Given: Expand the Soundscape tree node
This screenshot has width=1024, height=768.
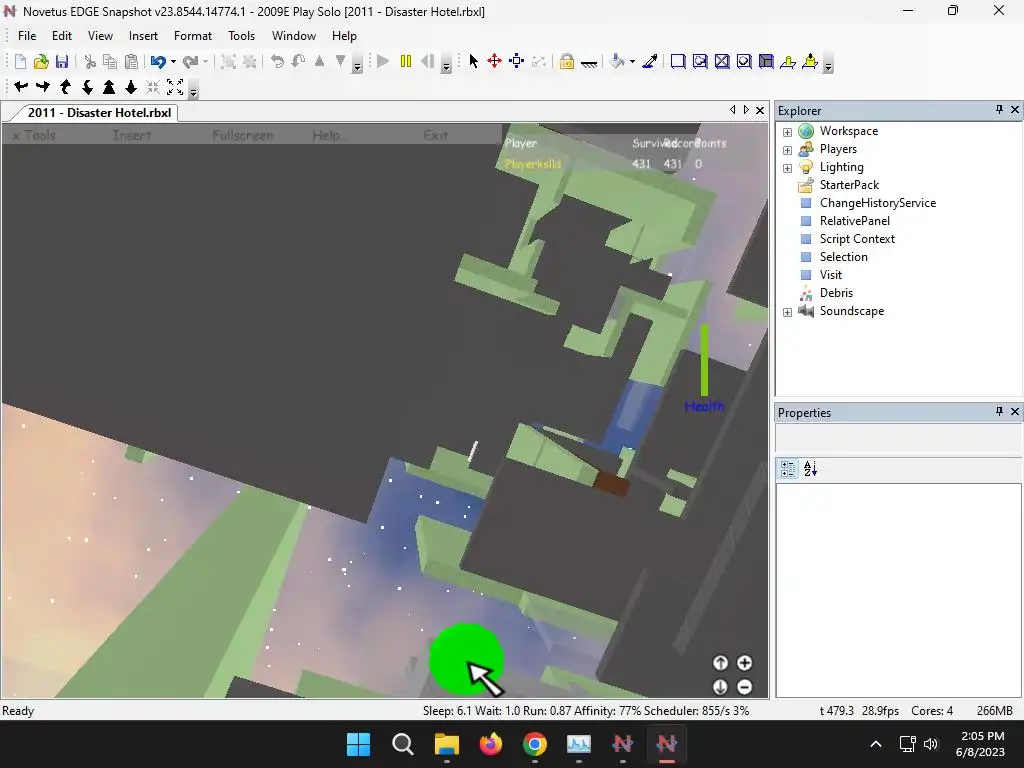Looking at the screenshot, I should (788, 312).
